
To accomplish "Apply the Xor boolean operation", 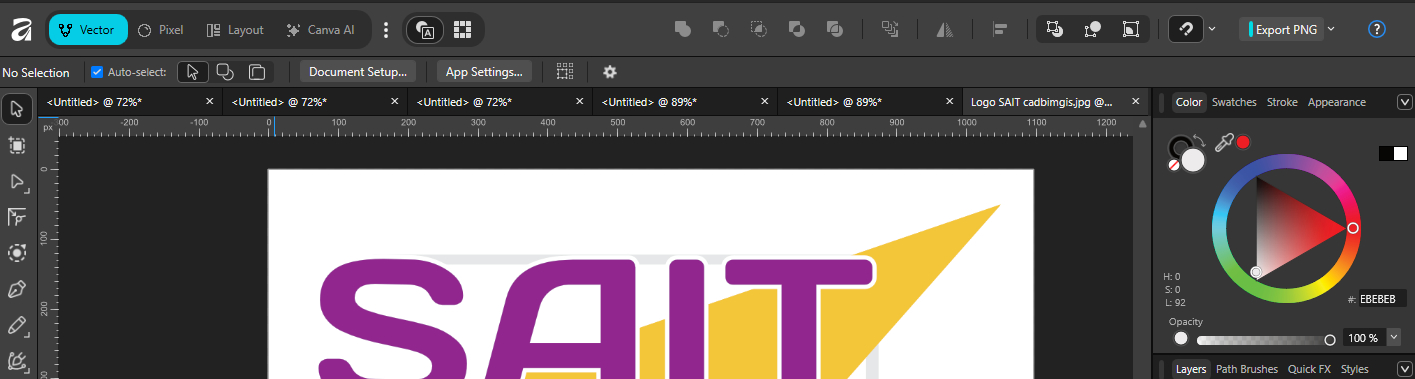I will coord(797,30).
